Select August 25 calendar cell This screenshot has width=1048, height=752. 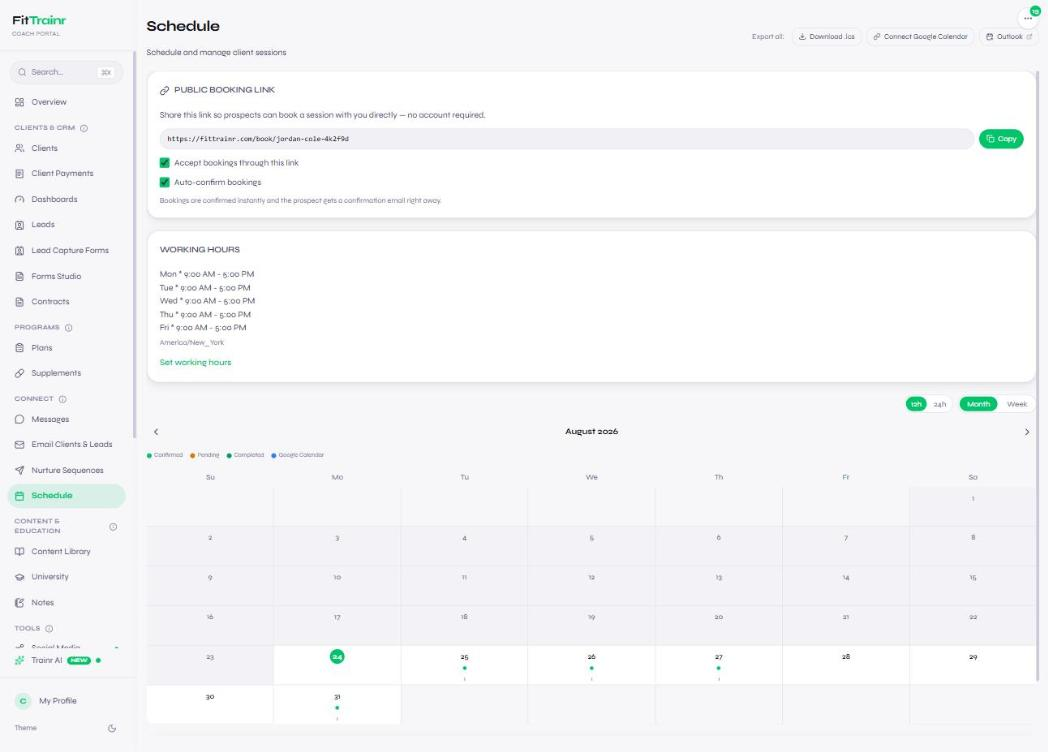[464, 664]
